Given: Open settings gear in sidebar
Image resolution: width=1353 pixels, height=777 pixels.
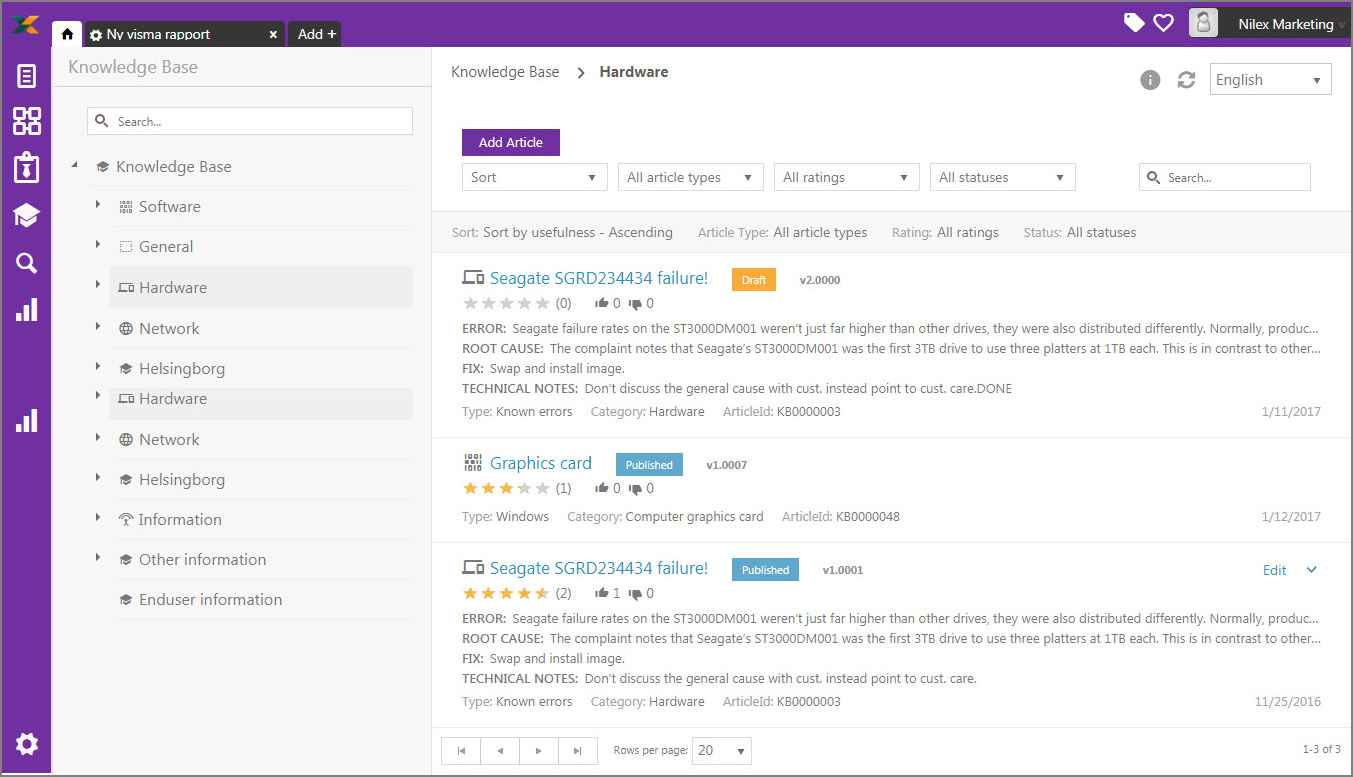Looking at the screenshot, I should click(27, 744).
